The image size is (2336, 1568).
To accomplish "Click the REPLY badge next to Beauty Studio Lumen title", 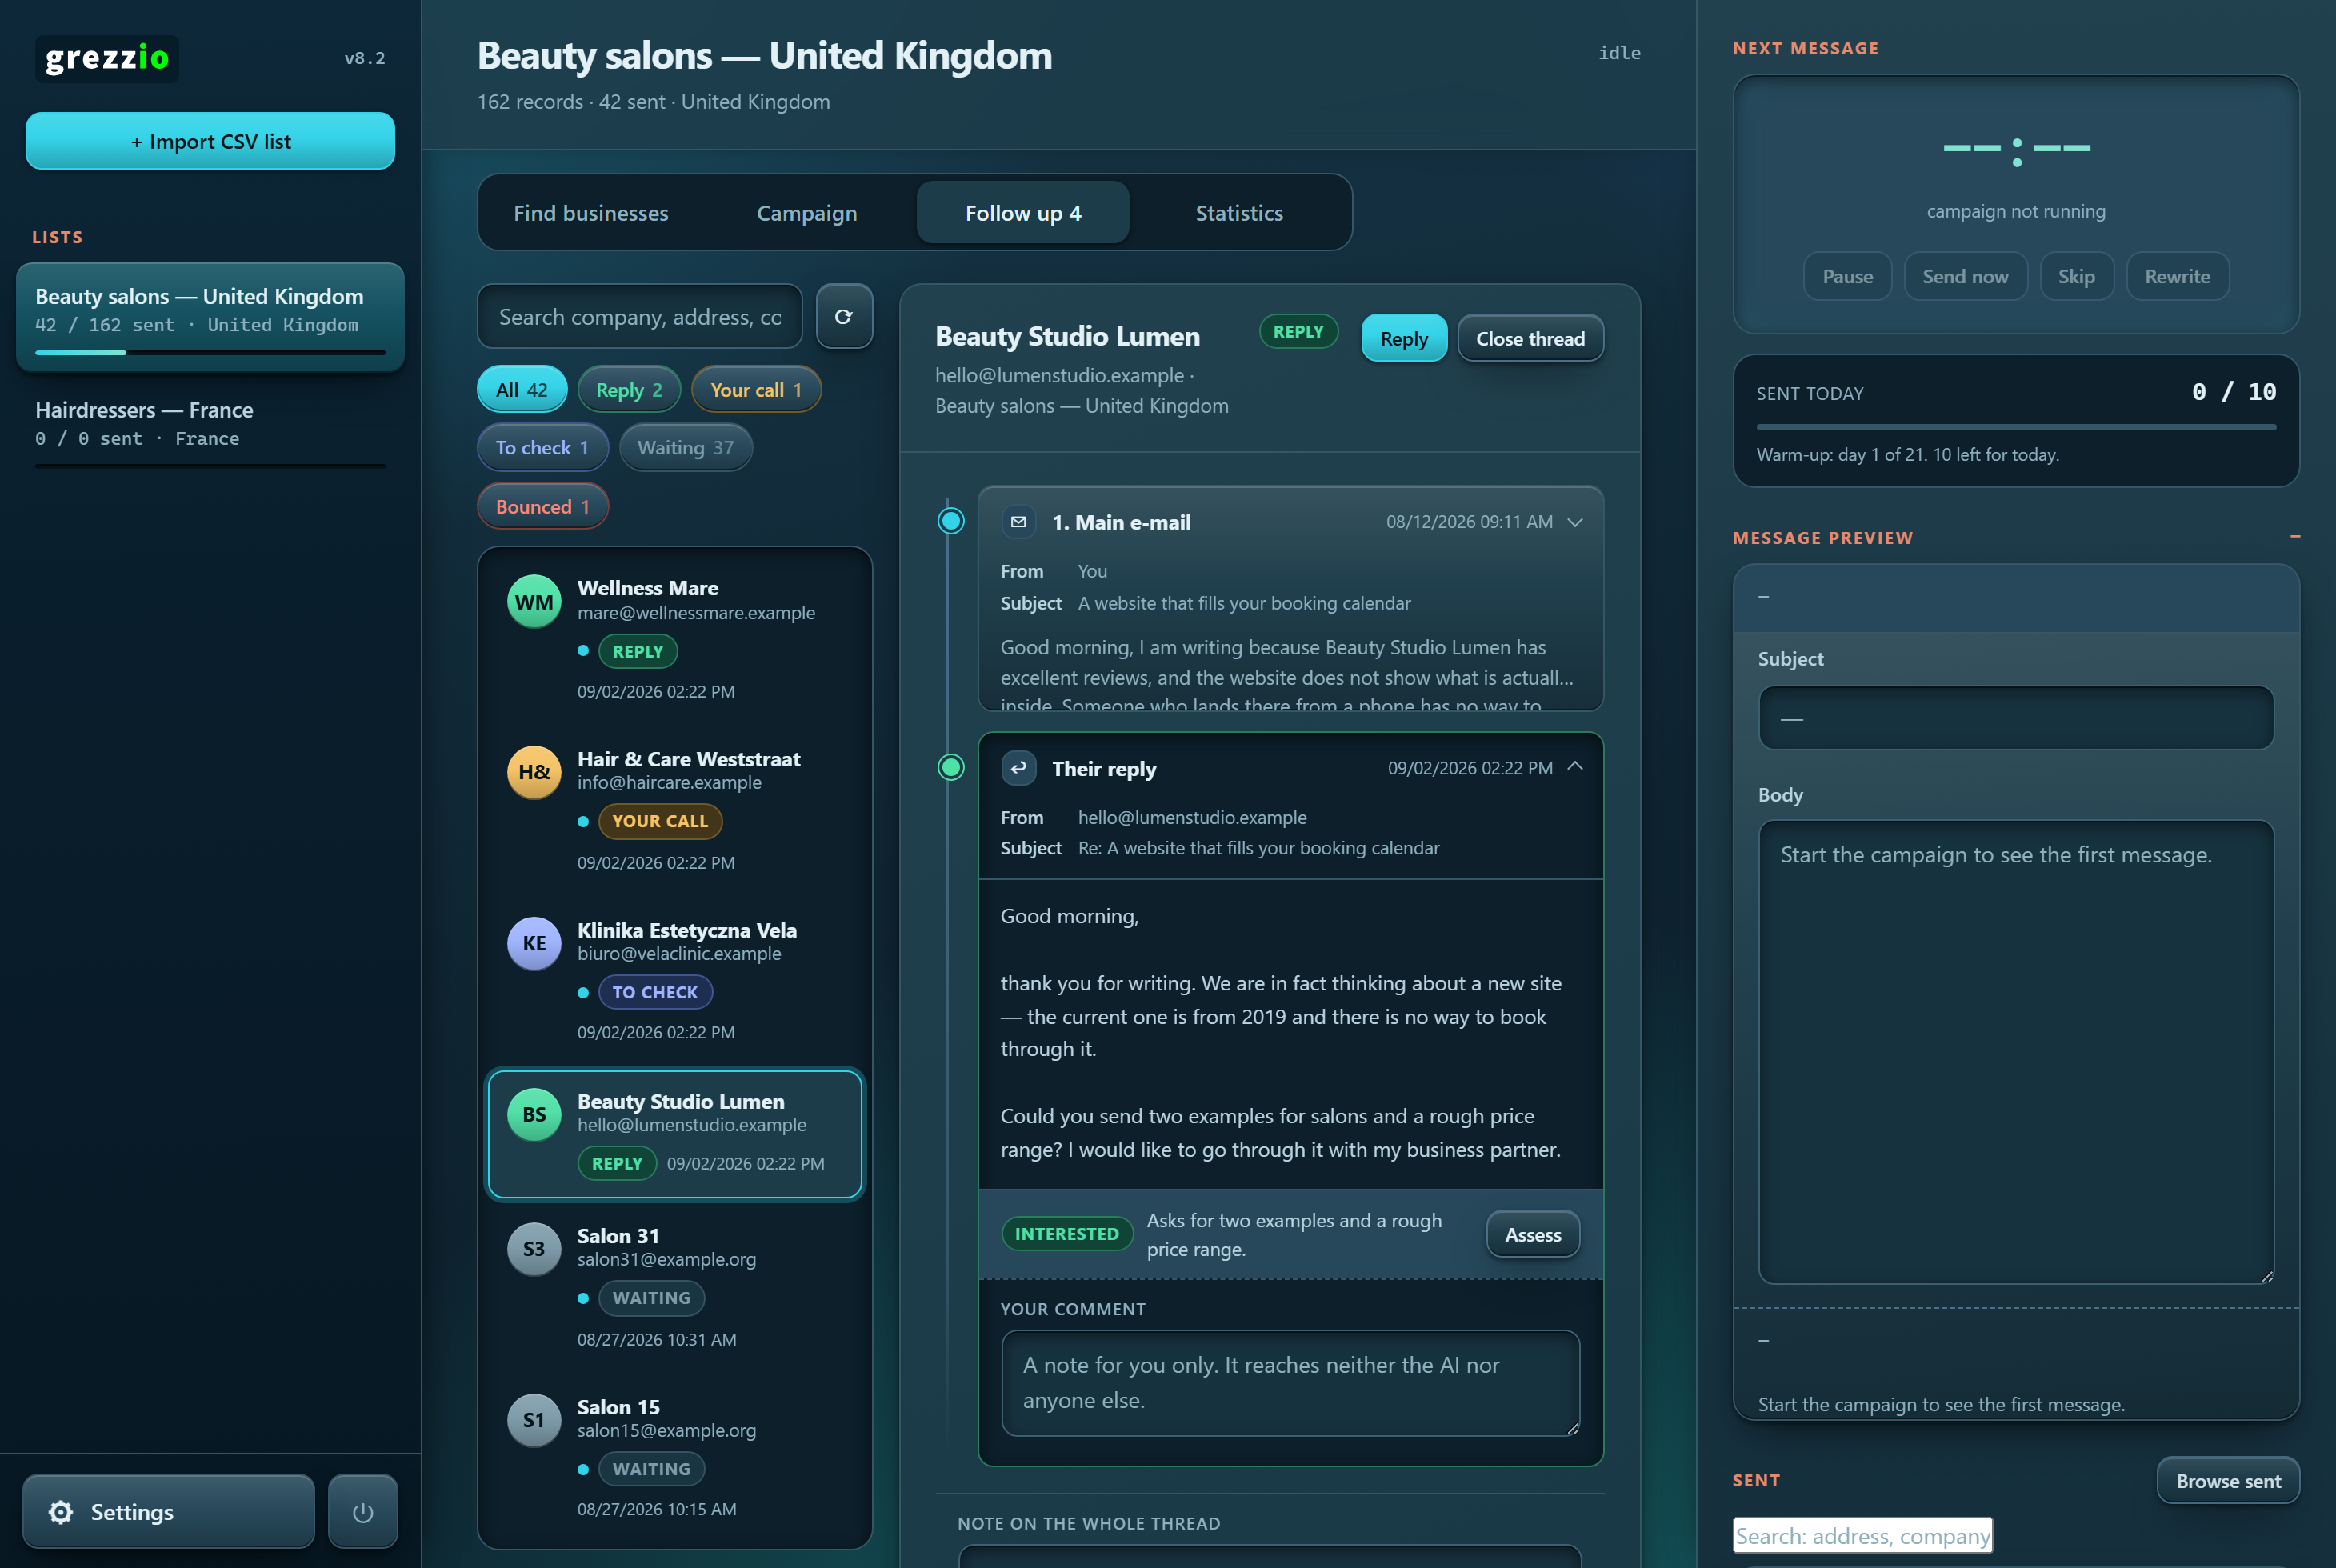I will [x=1298, y=331].
